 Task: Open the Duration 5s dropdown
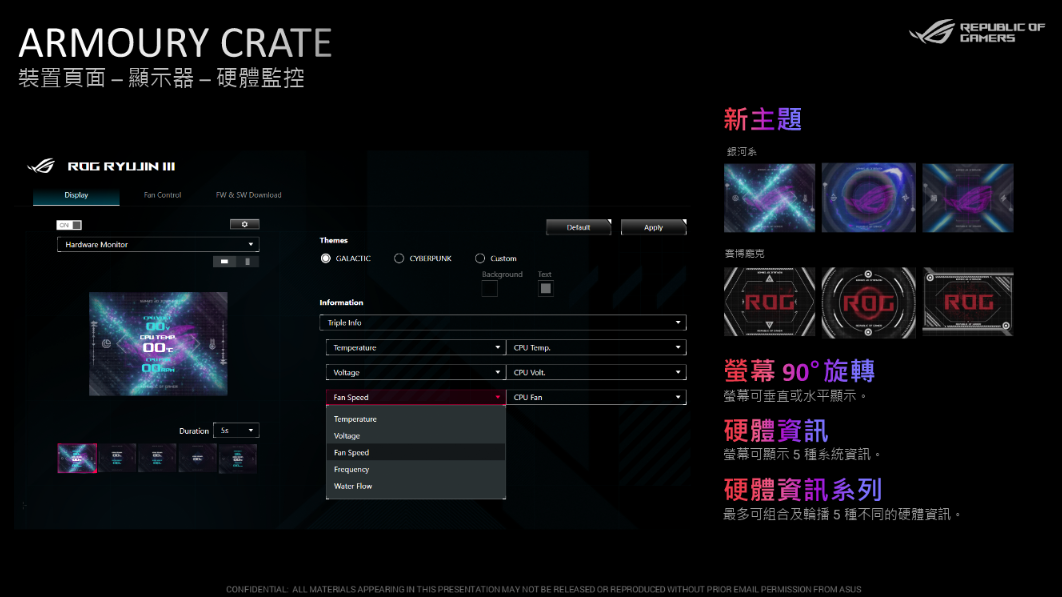point(236,430)
